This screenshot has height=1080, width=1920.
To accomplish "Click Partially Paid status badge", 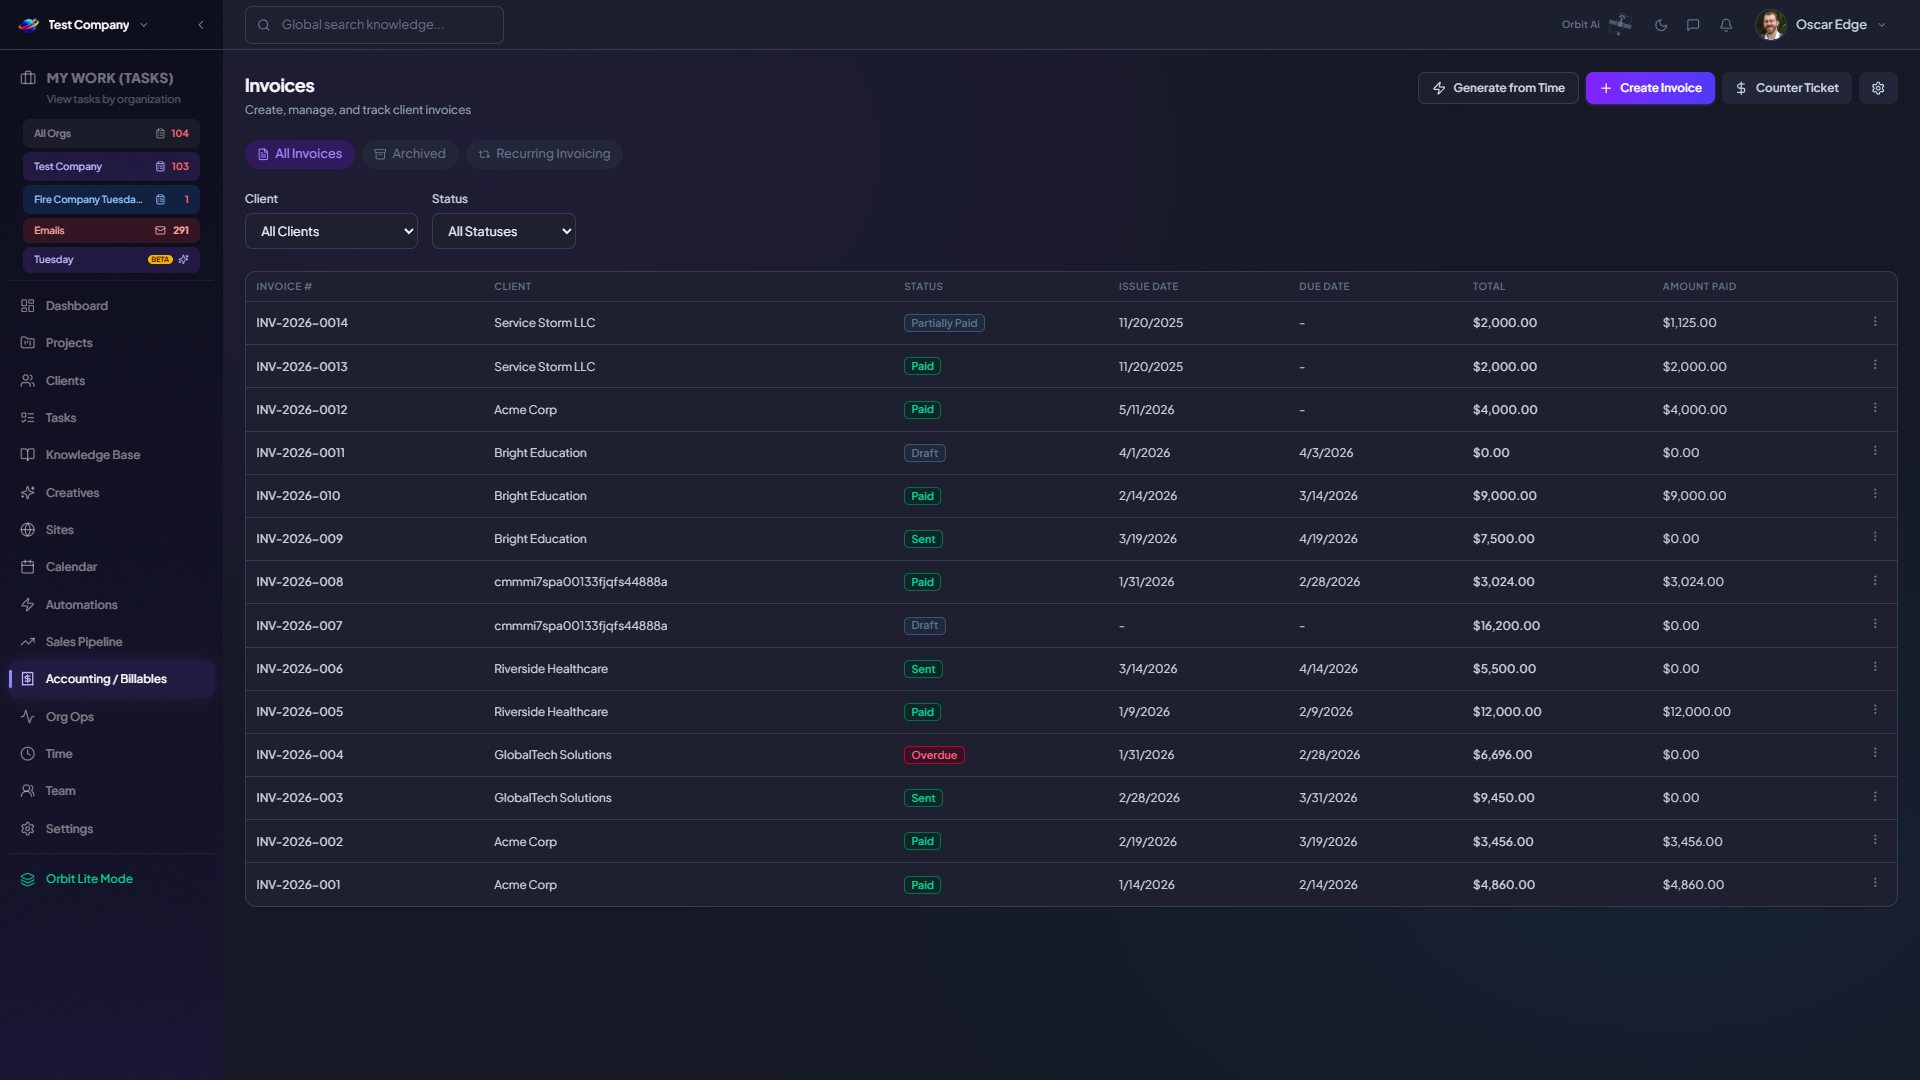I will point(944,323).
